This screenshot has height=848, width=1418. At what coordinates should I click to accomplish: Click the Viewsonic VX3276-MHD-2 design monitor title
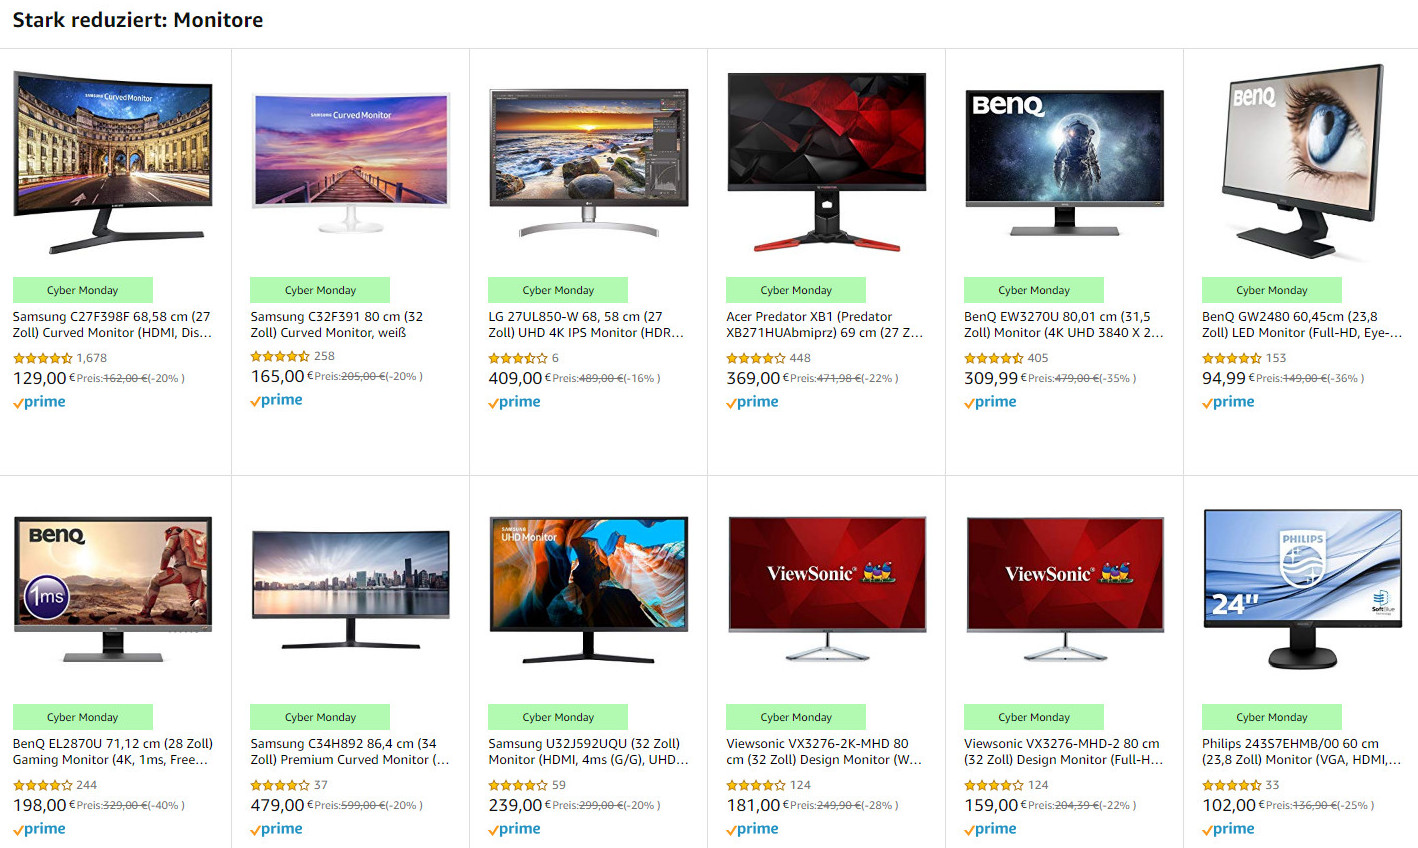[x=1064, y=751]
